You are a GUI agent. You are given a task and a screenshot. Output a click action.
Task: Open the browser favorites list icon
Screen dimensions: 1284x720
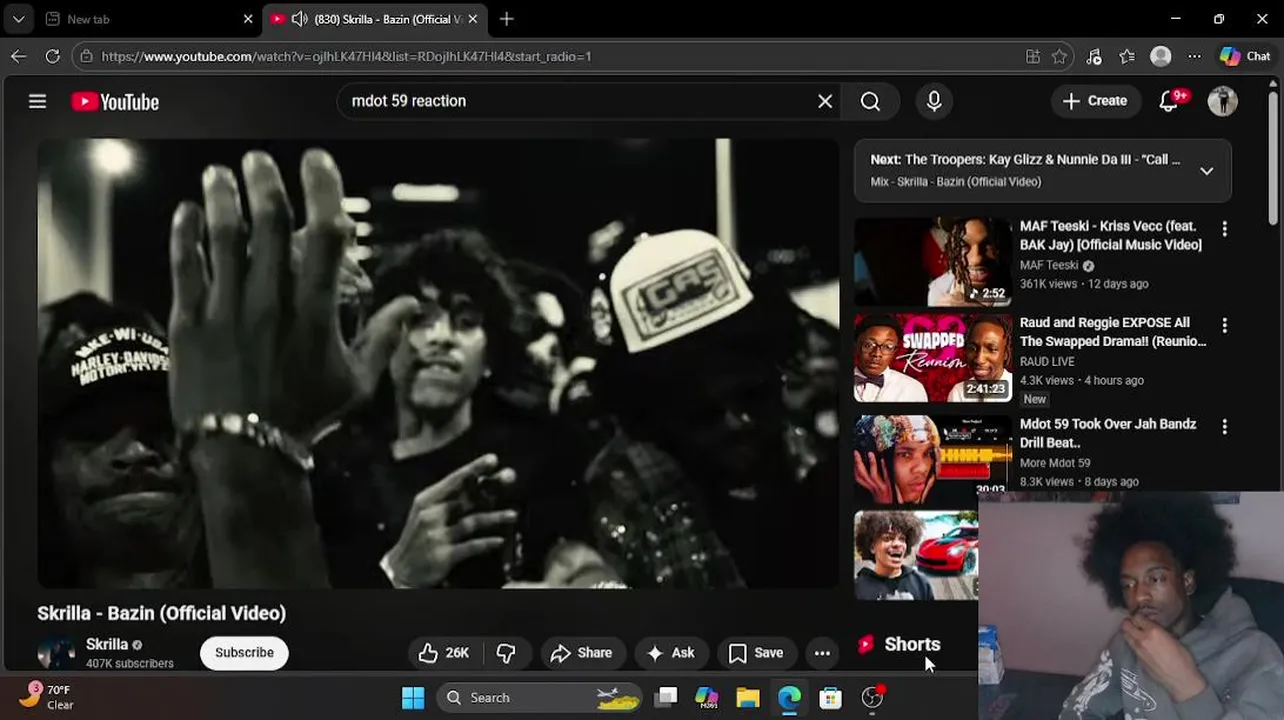[x=1127, y=56]
